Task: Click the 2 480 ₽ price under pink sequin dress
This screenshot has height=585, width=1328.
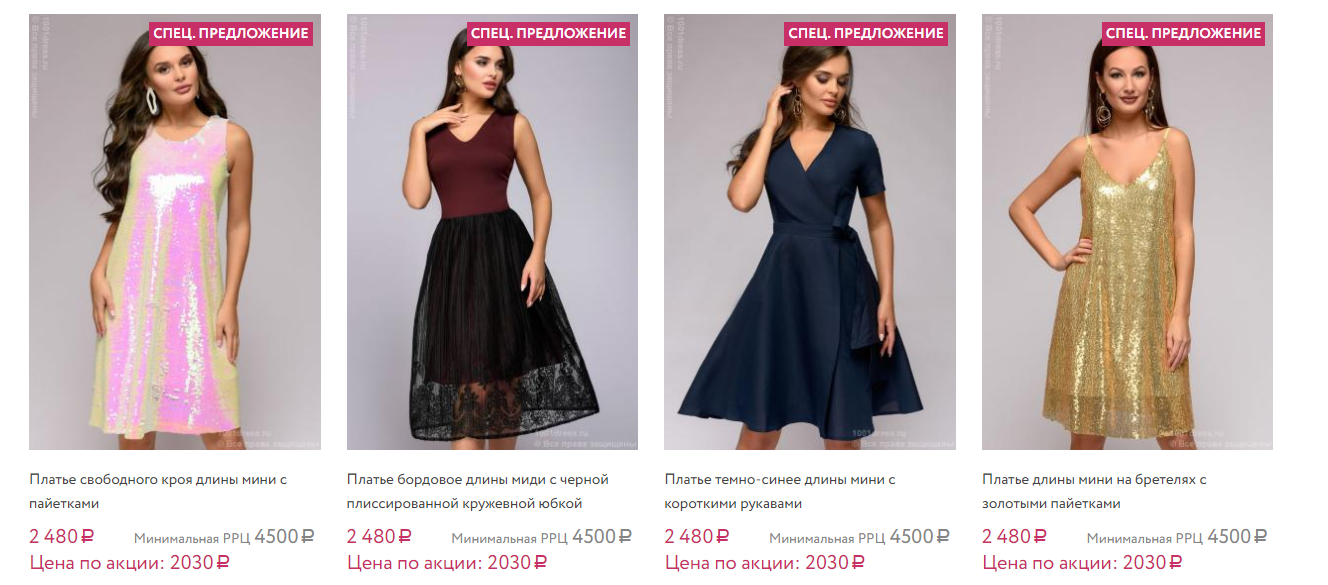Action: point(62,537)
